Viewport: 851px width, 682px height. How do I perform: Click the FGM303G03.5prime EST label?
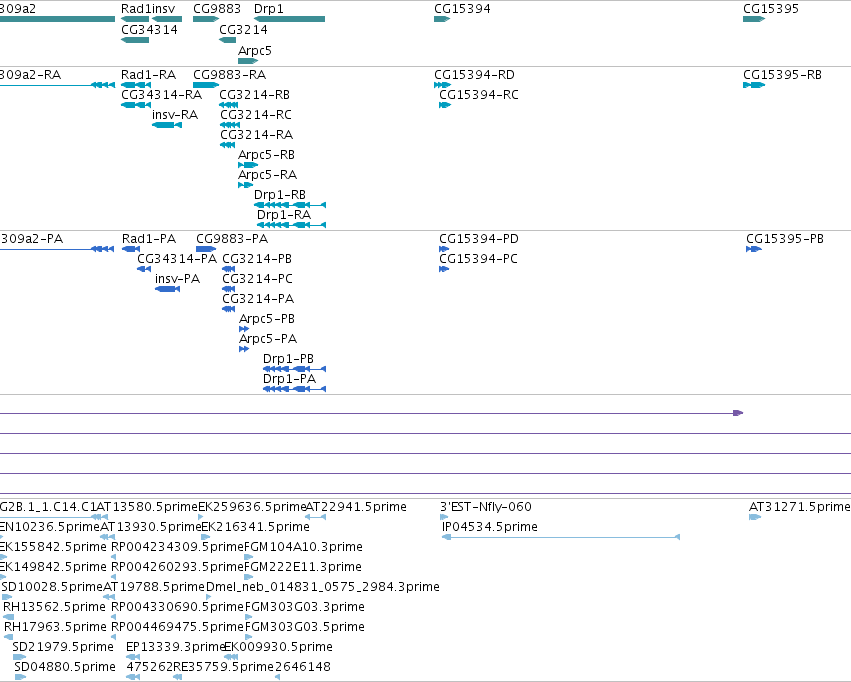[x=304, y=627]
